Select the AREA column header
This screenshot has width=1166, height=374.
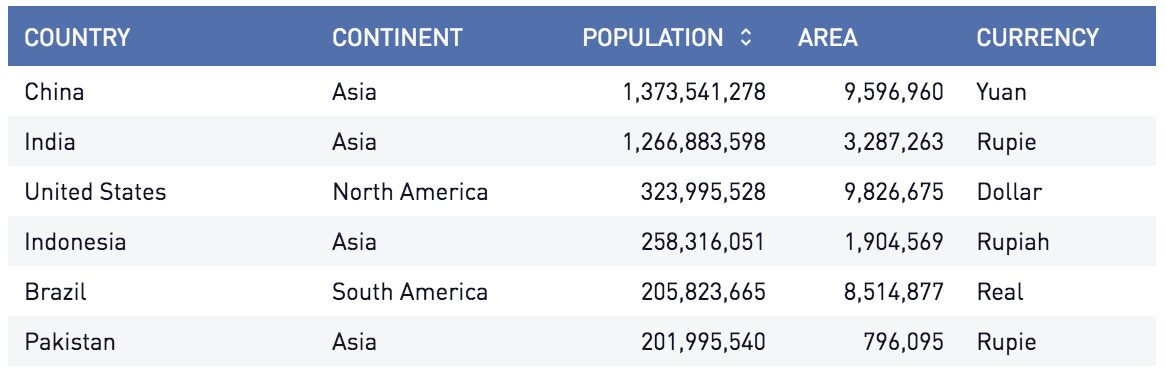(x=828, y=37)
